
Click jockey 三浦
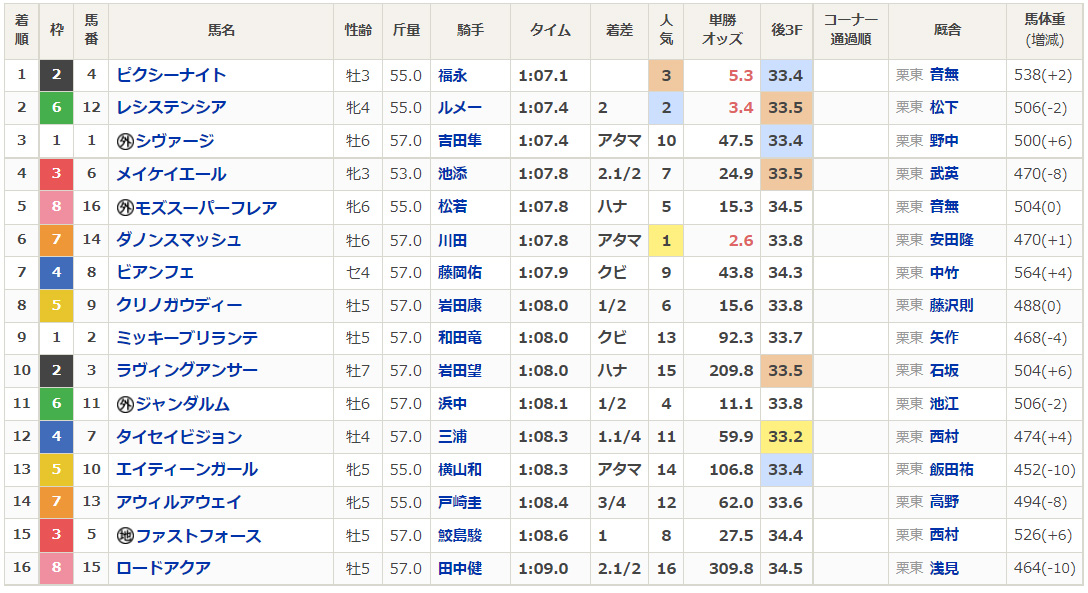[452, 436]
